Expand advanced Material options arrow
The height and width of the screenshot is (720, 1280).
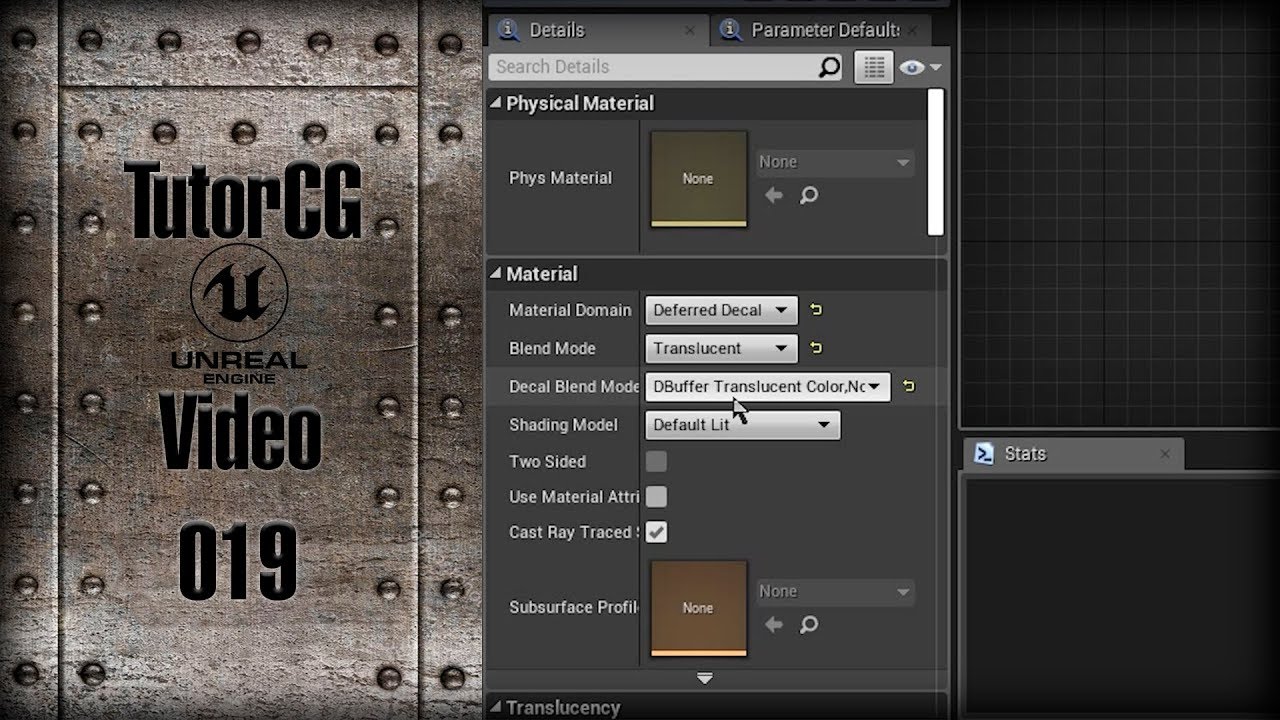point(705,678)
